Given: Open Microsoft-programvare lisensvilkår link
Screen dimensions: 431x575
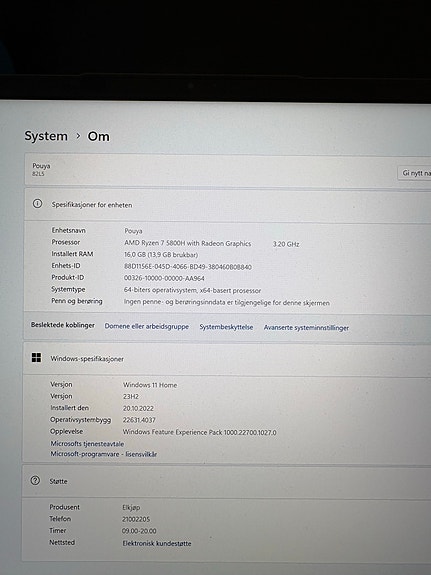Looking at the screenshot, I should 104,454.
